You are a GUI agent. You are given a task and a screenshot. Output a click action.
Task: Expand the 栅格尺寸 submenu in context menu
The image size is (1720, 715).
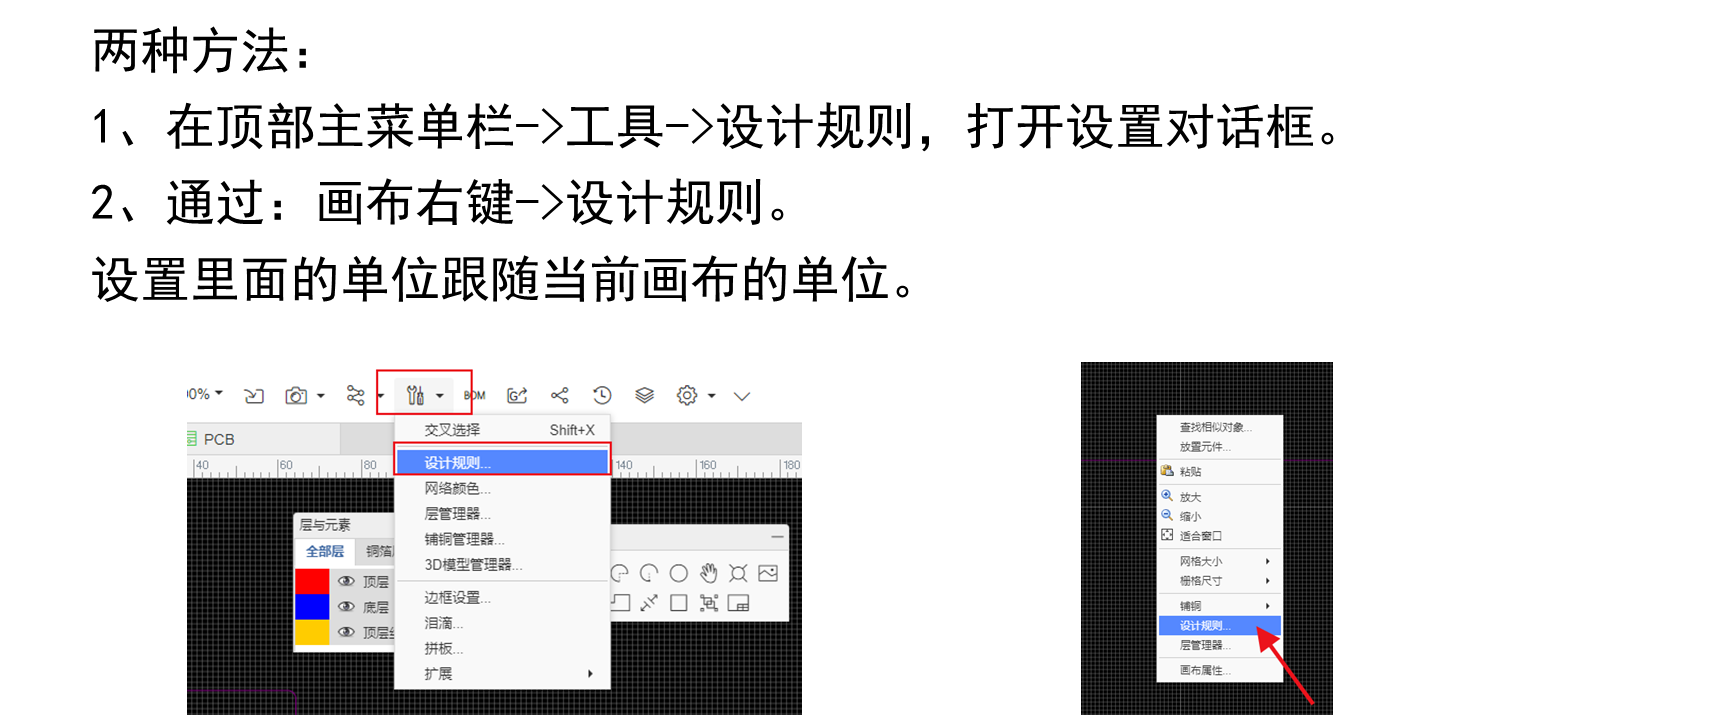[x=1268, y=581]
